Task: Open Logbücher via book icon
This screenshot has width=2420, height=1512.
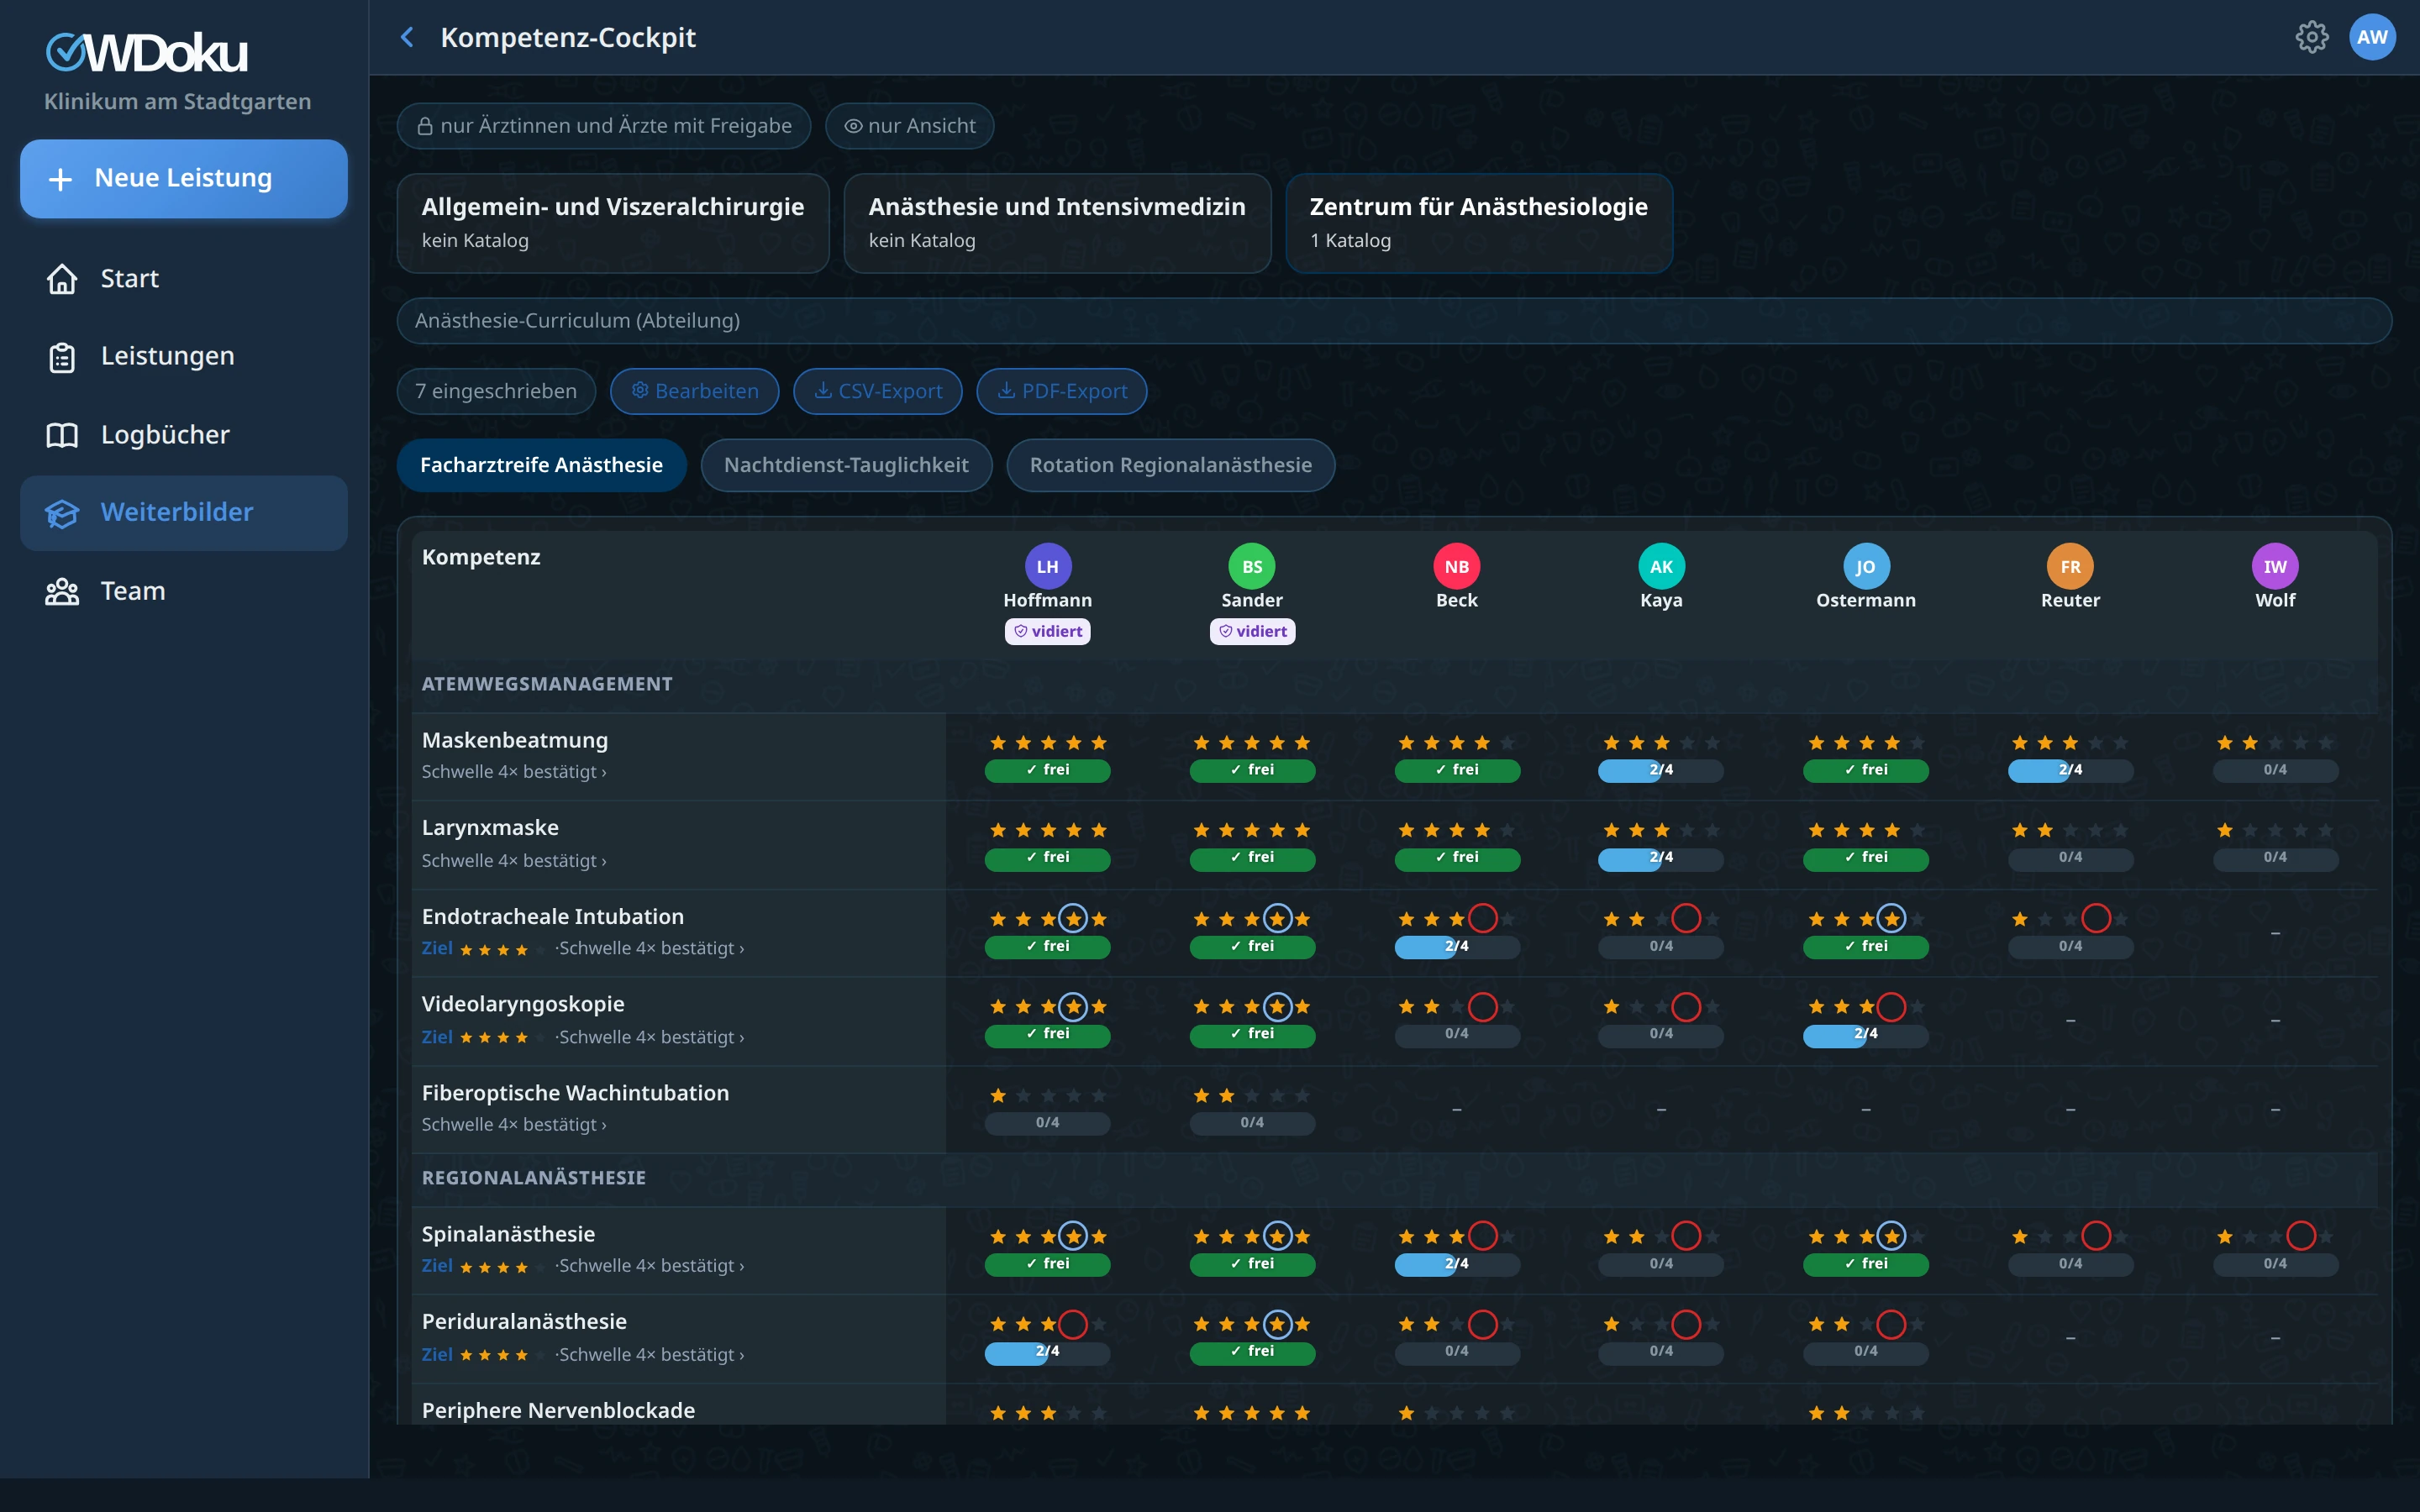Action: coord(62,435)
